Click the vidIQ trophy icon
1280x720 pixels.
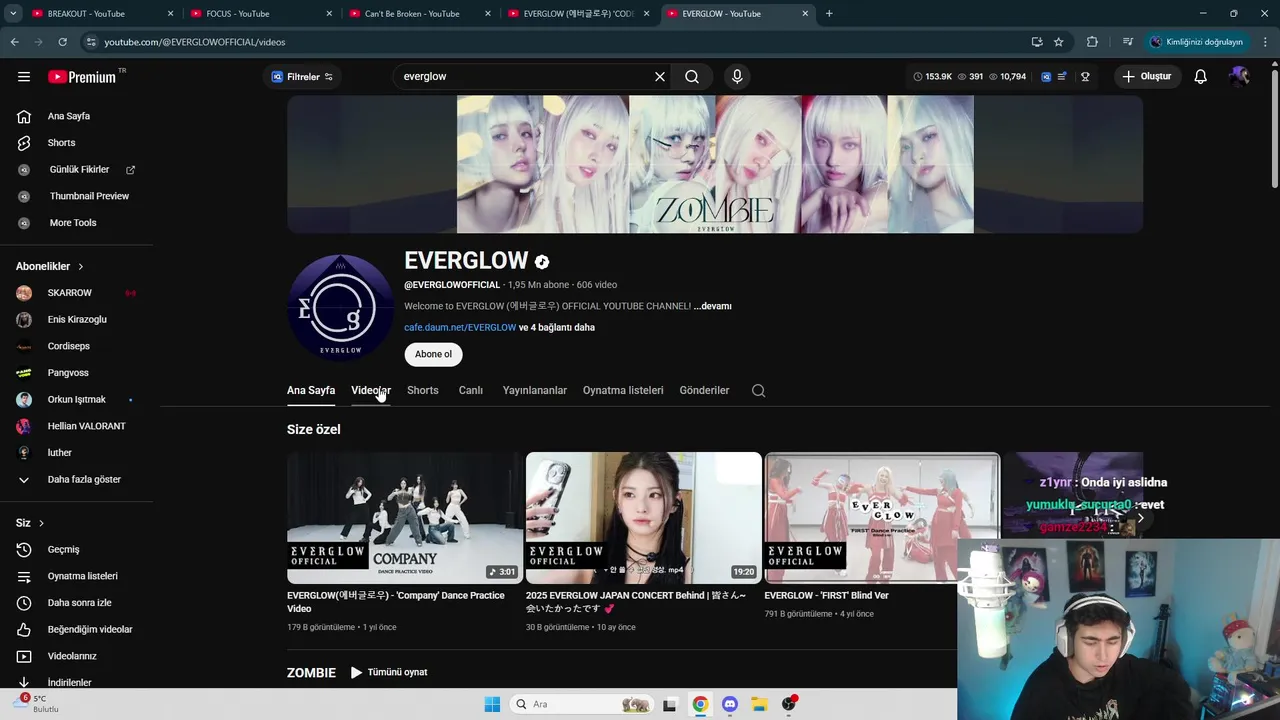tap(1085, 77)
